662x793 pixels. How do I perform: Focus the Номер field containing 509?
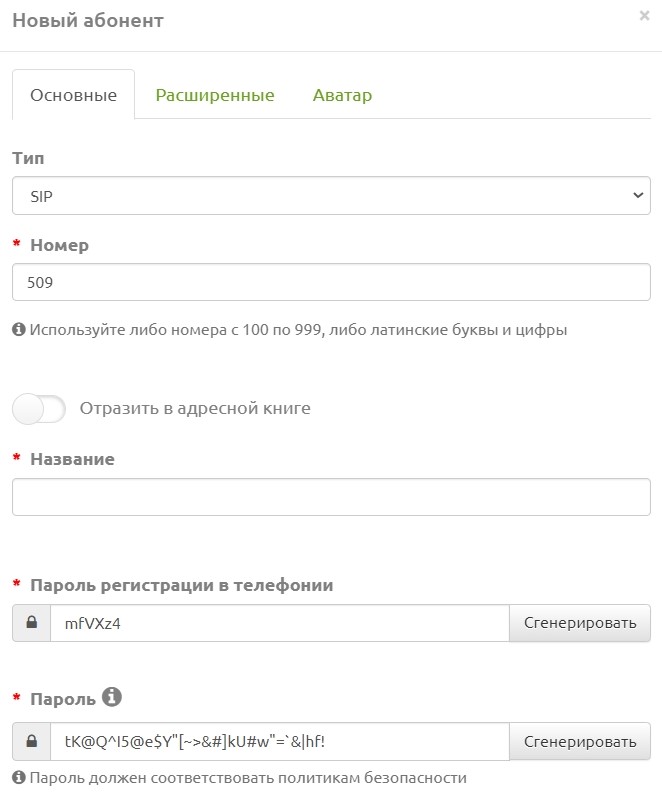tap(331, 282)
